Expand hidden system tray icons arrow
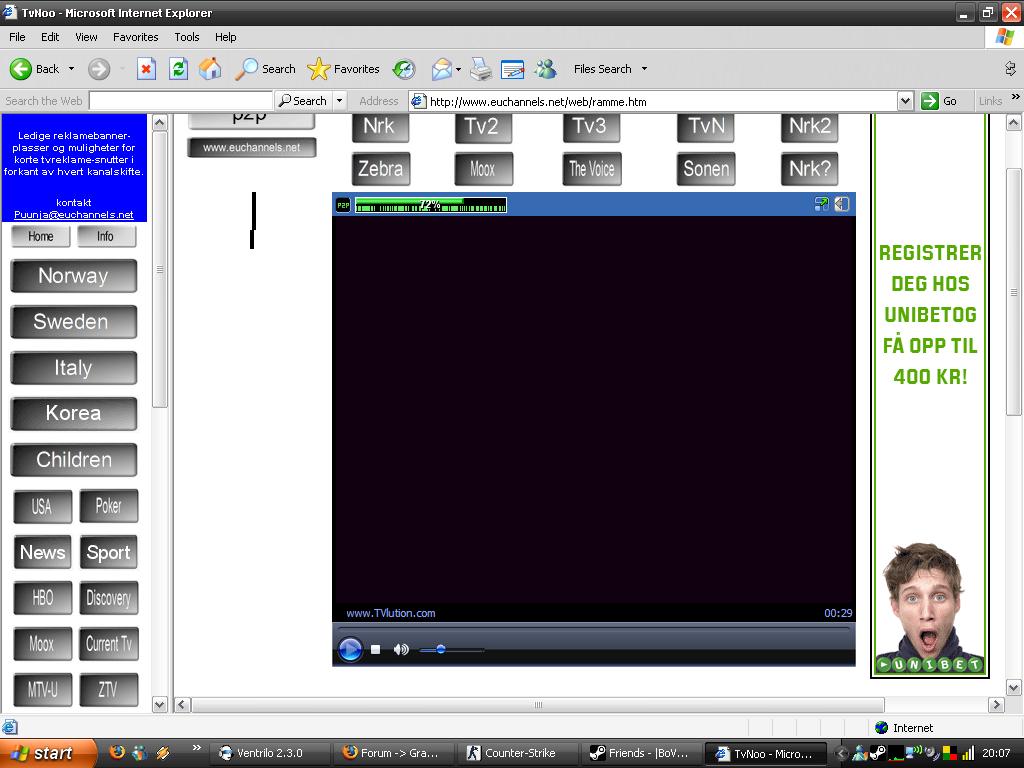This screenshot has height=768, width=1024. coord(842,754)
